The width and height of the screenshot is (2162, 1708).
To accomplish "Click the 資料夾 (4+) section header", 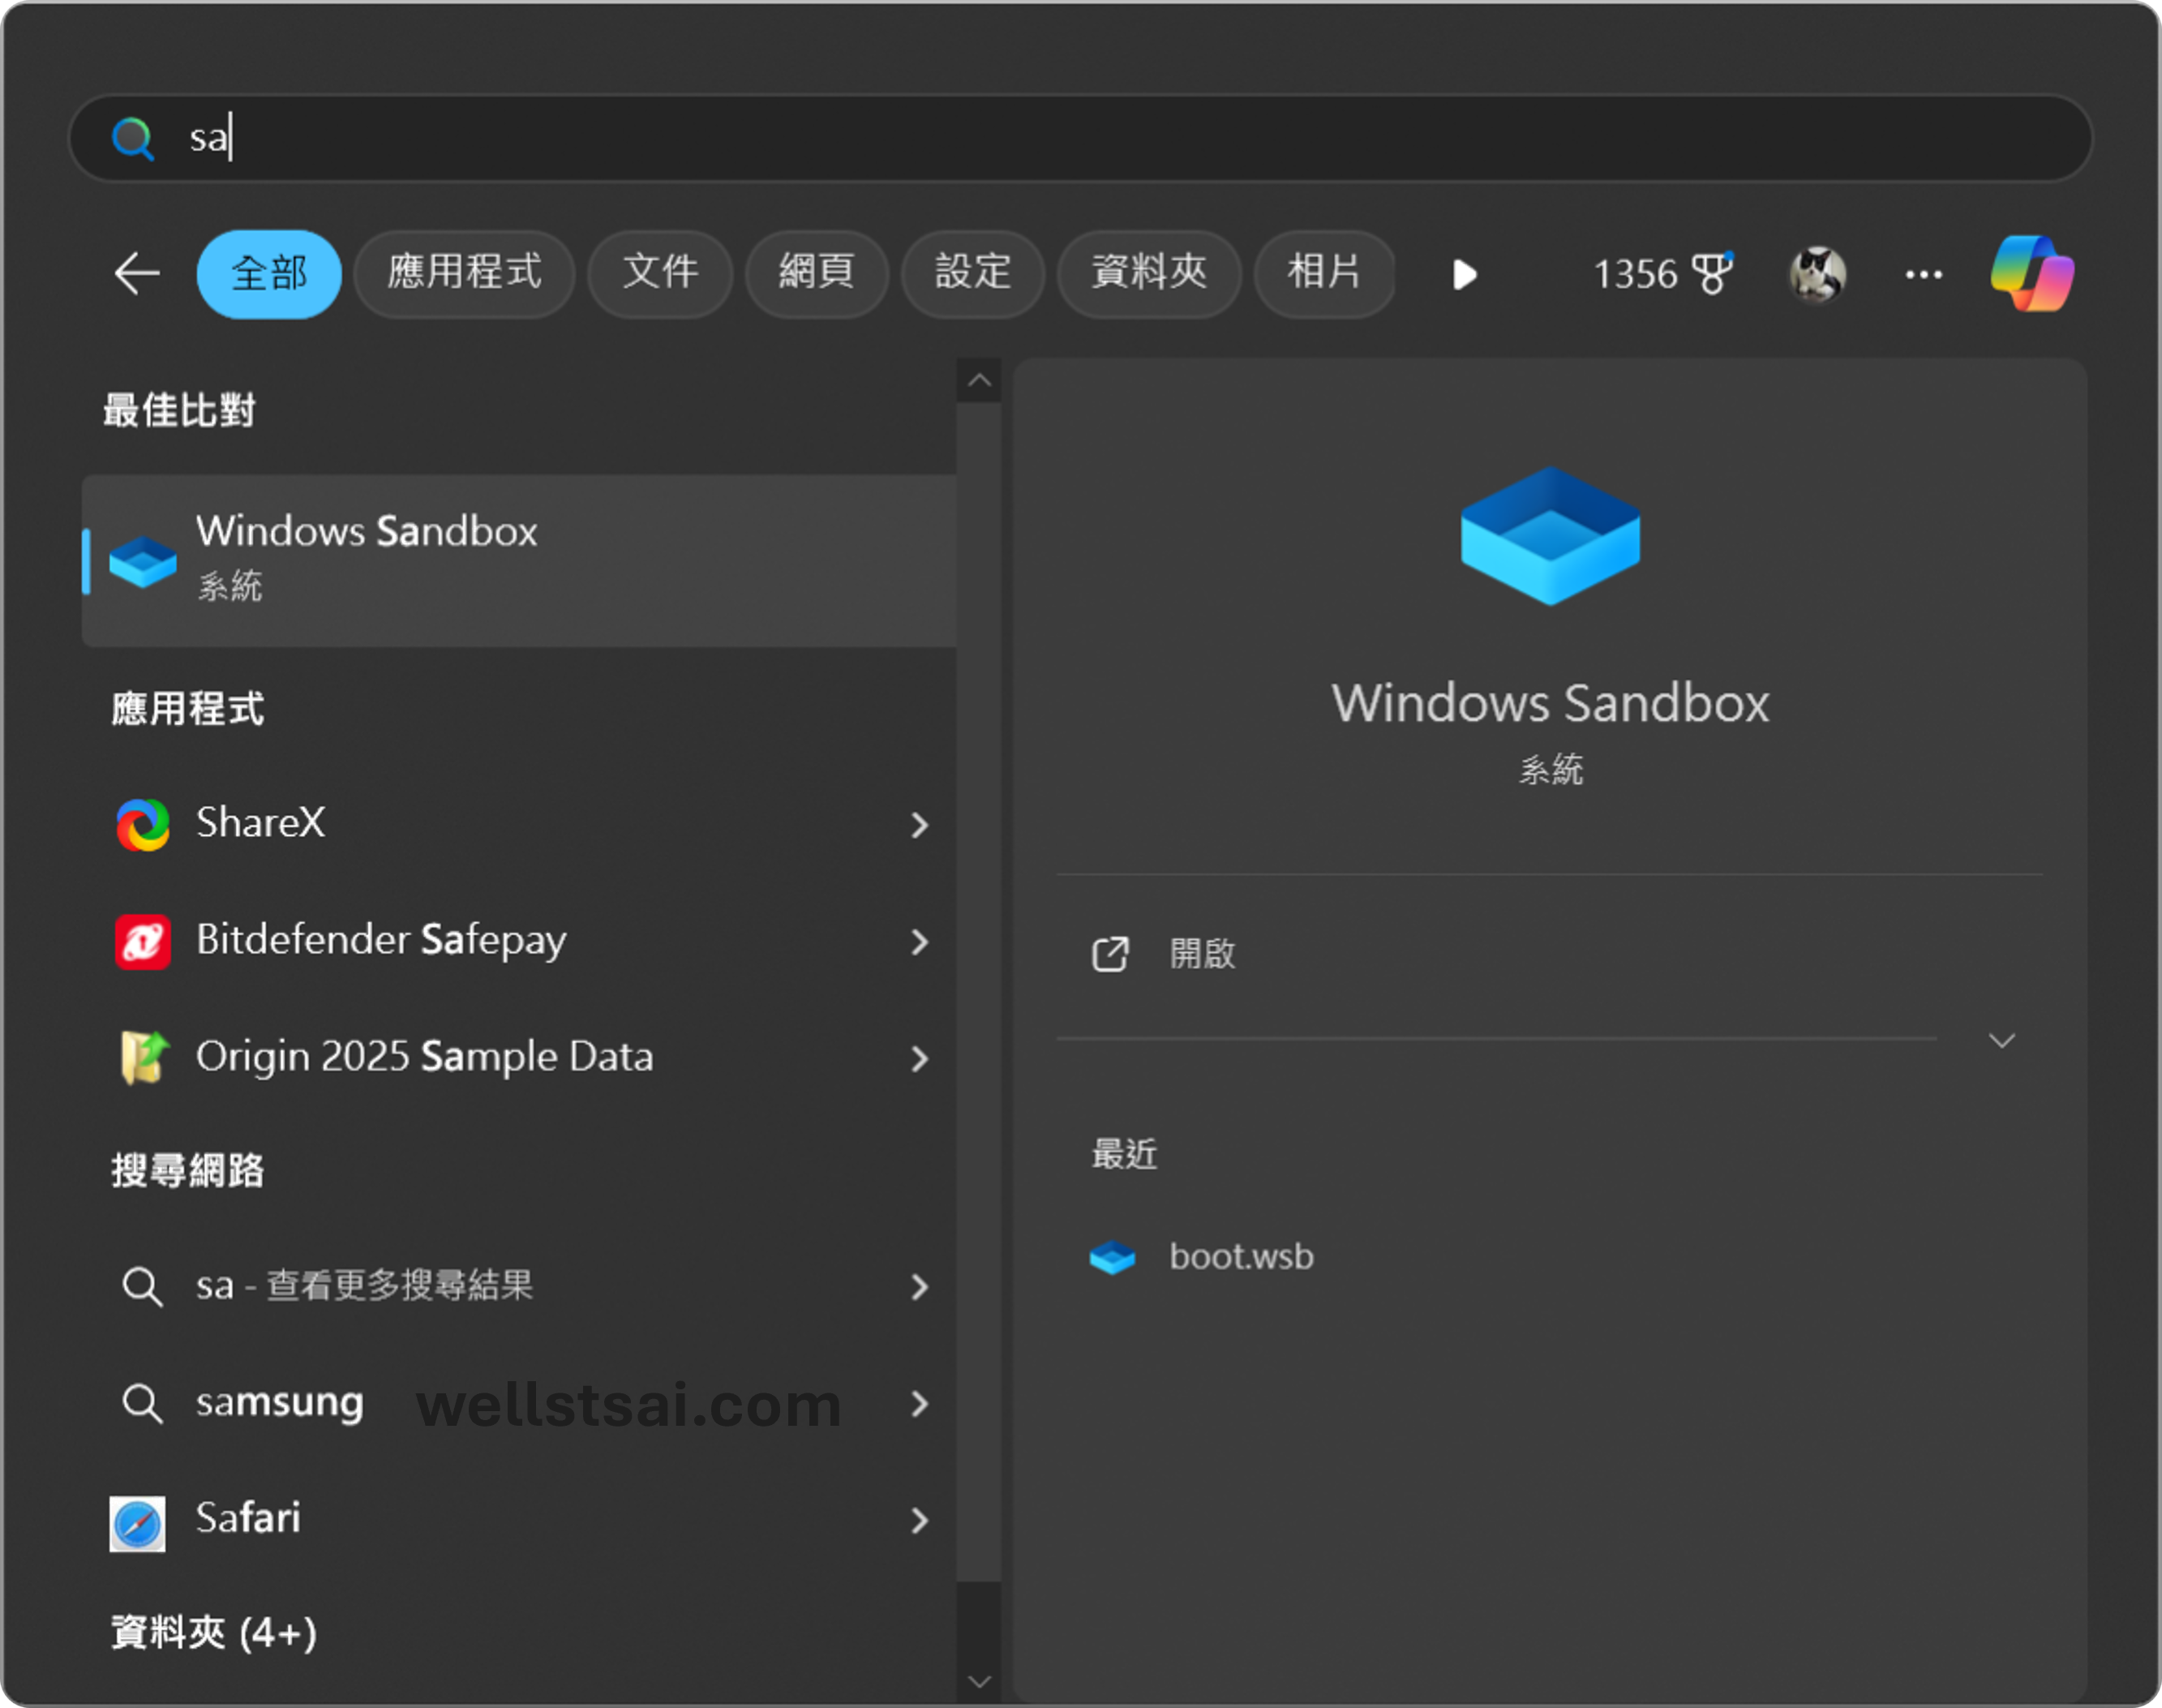I will click(x=213, y=1633).
